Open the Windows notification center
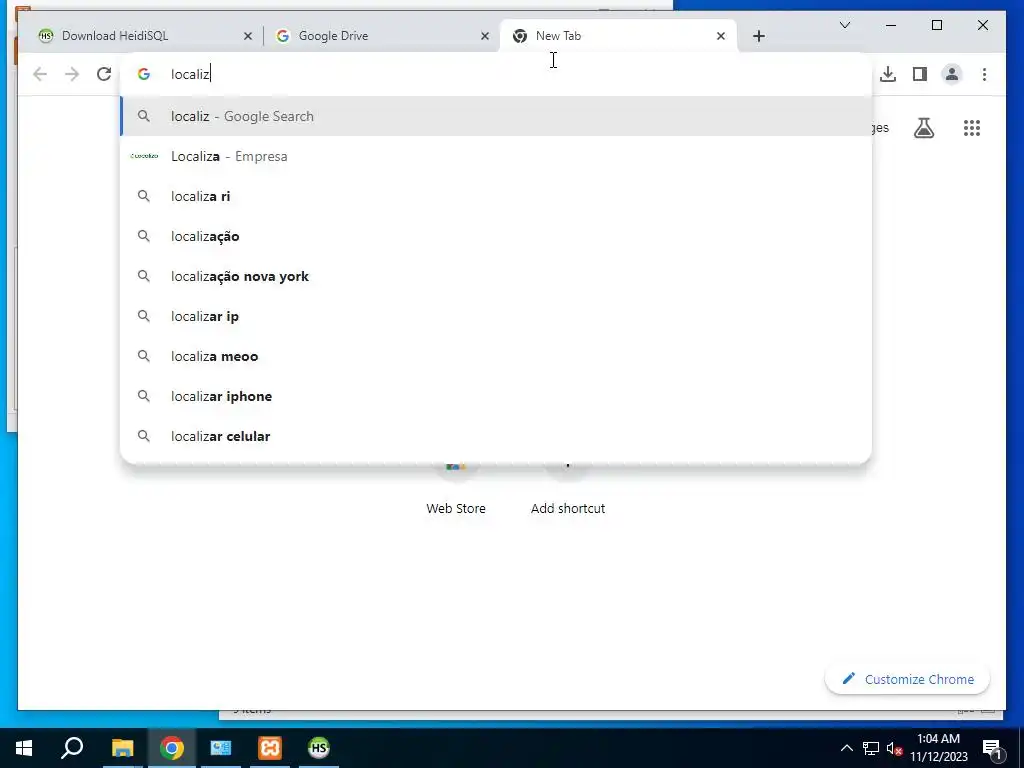This screenshot has height=768, width=1024. click(x=993, y=749)
